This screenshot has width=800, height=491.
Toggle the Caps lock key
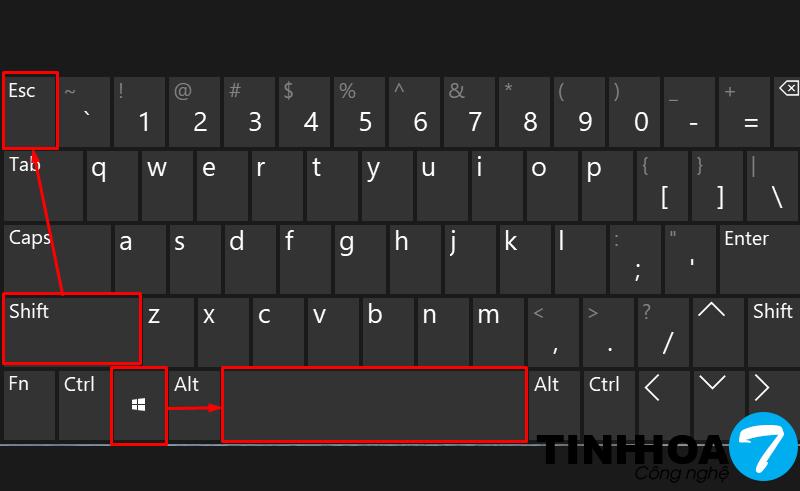click(x=57, y=259)
